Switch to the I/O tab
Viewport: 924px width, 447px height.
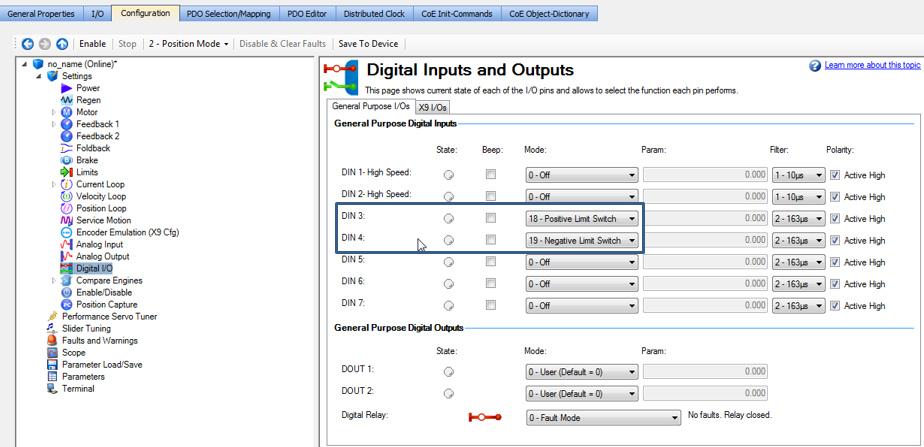click(x=97, y=14)
